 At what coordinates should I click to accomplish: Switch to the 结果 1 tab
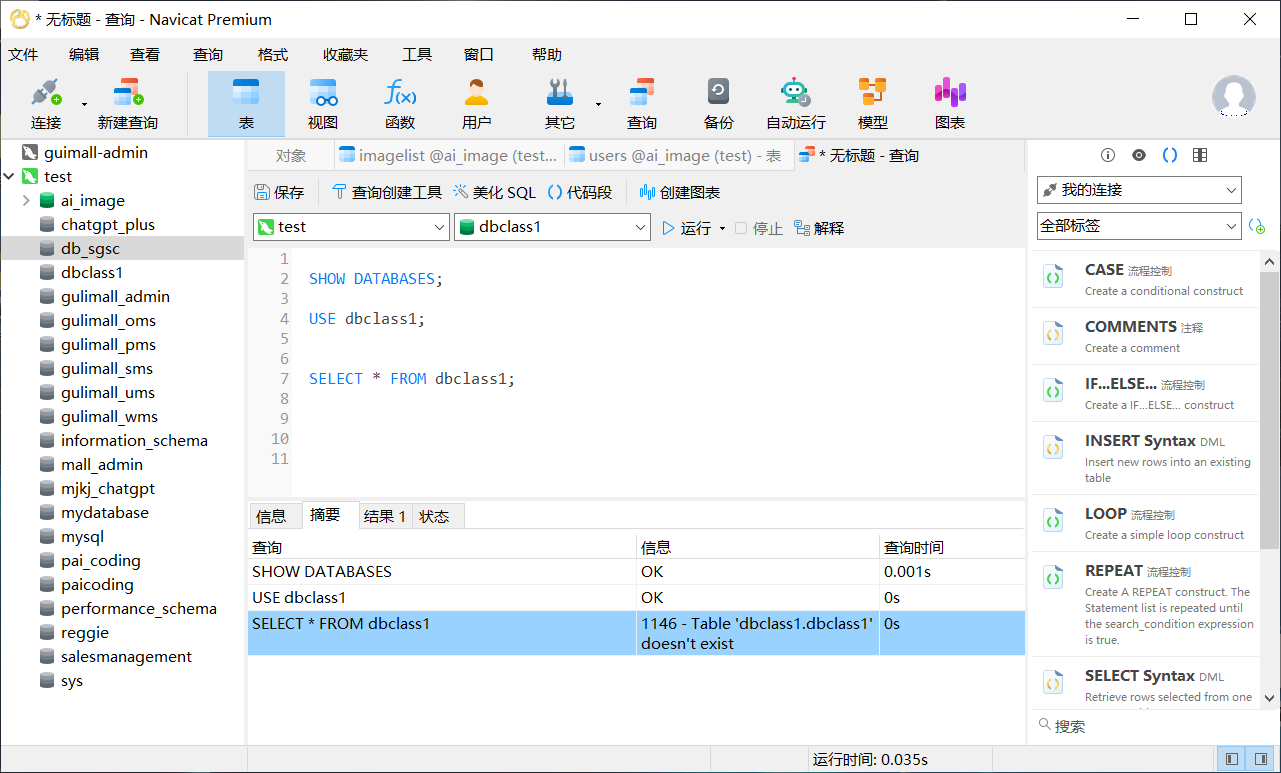pyautogui.click(x=385, y=517)
